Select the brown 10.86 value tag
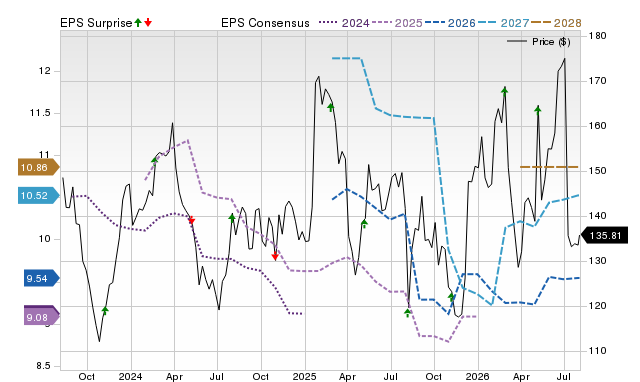640x382 pixels. point(38,167)
